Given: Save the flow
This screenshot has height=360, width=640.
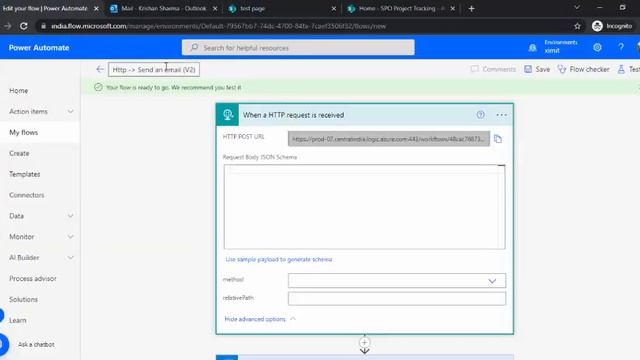Looking at the screenshot, I should 537,69.
